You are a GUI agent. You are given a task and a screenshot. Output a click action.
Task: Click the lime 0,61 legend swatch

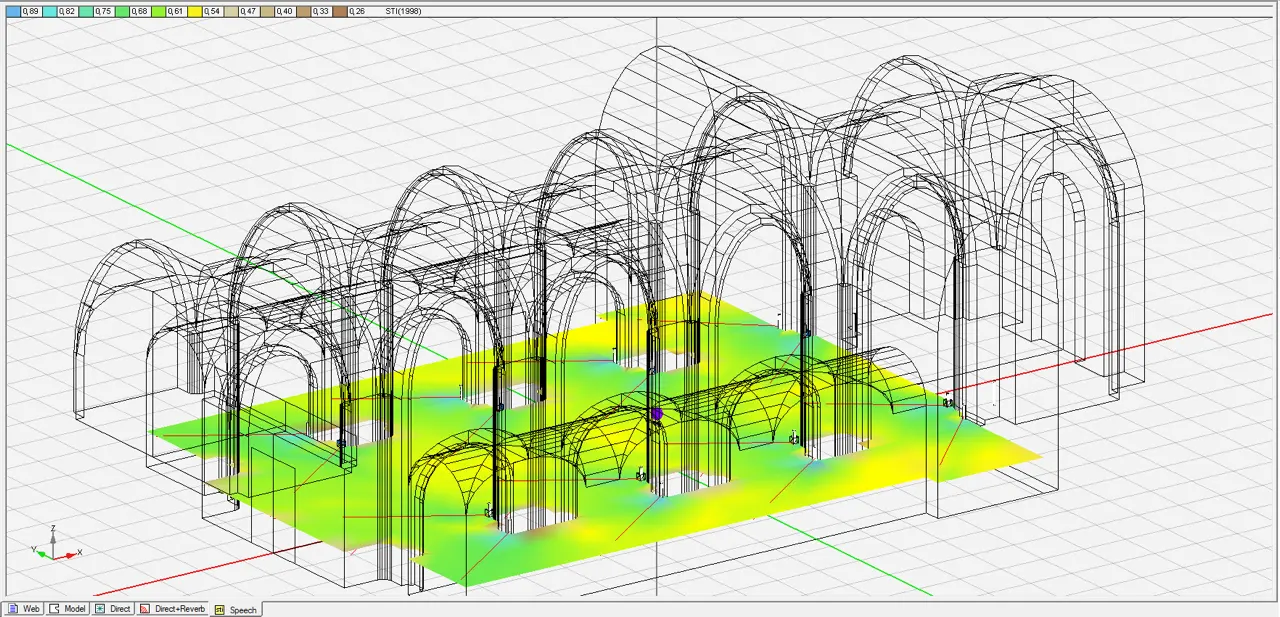click(158, 11)
